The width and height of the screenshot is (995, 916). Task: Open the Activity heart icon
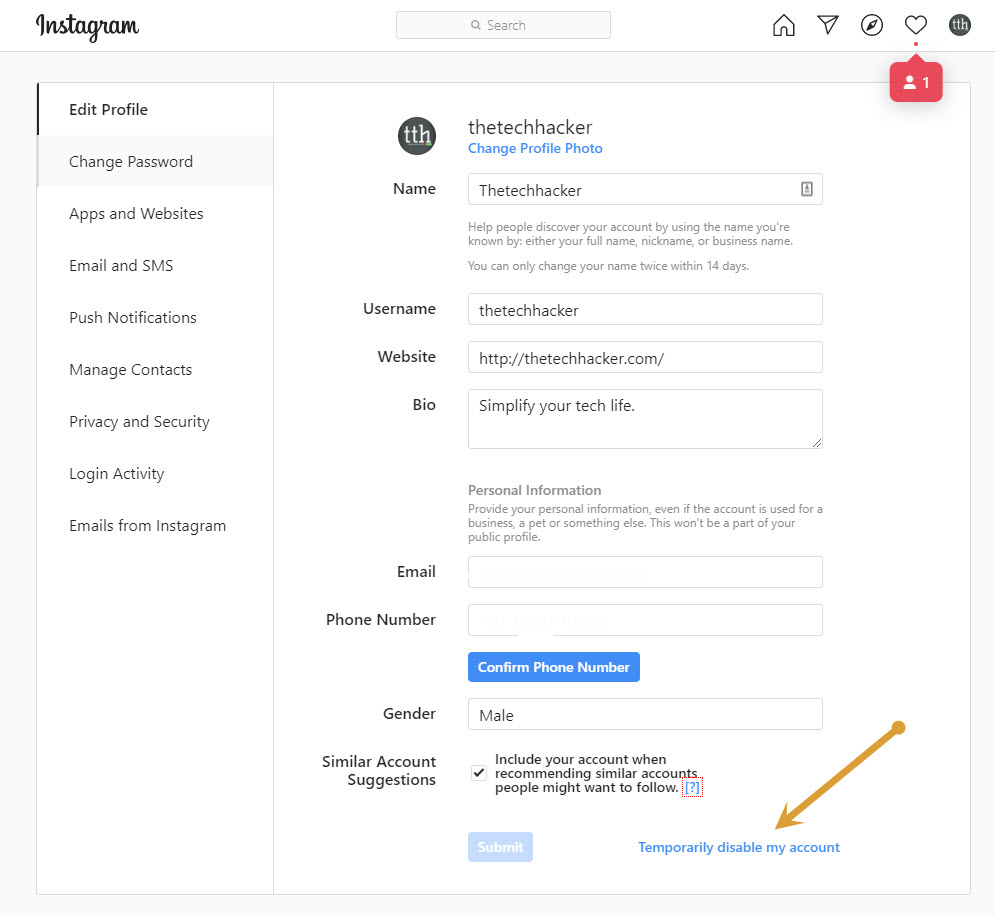click(x=916, y=25)
